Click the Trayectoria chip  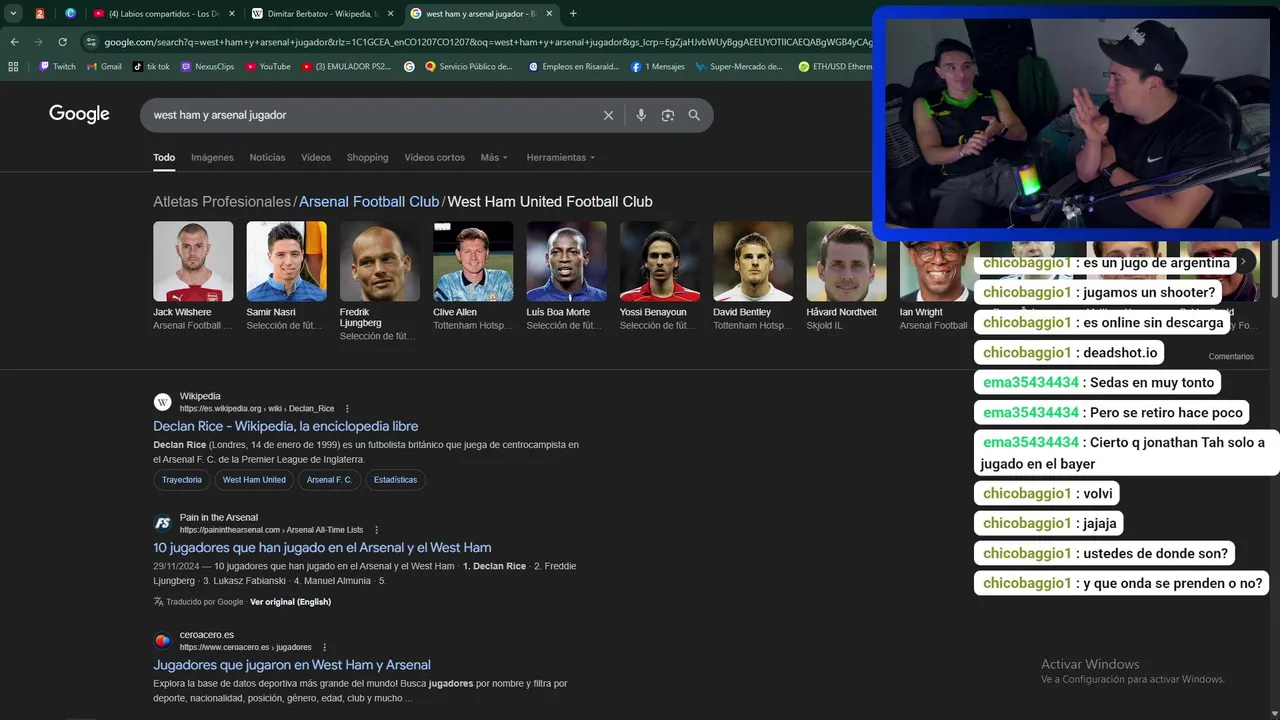point(182,480)
